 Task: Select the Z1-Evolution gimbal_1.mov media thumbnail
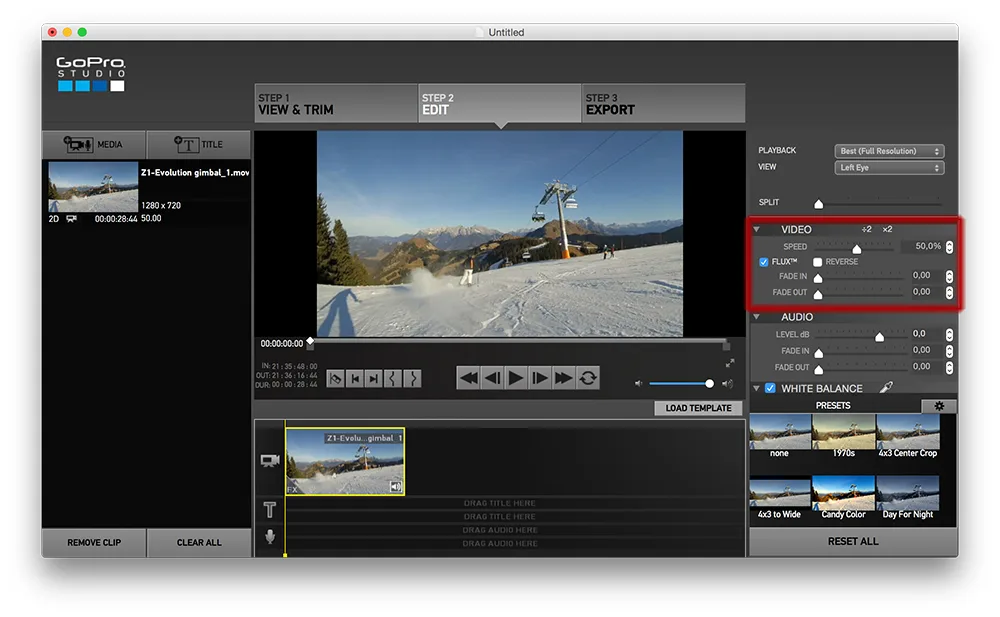(93, 186)
